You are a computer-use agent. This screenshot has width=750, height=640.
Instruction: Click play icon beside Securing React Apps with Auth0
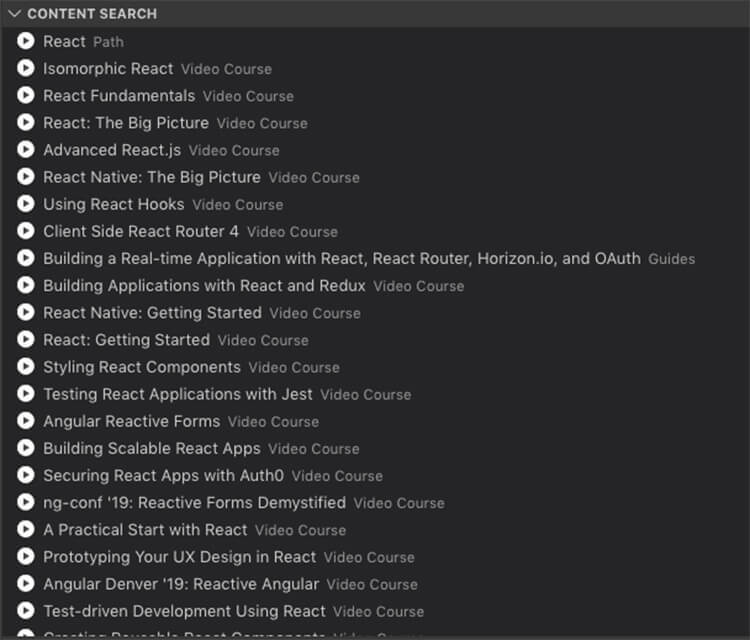tap(26, 475)
